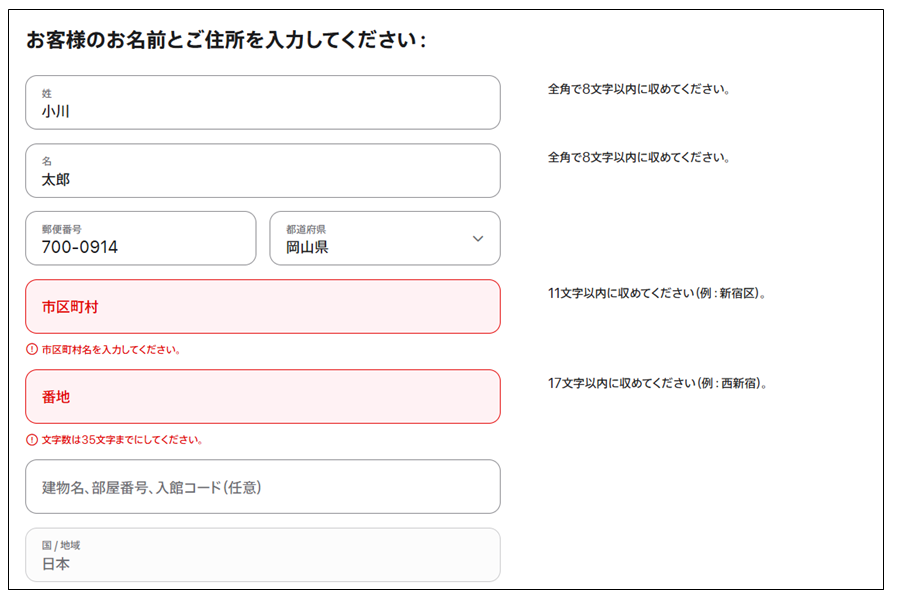Click the 700-0914 postal code value
This screenshot has width=898, height=601.
pos(80,247)
